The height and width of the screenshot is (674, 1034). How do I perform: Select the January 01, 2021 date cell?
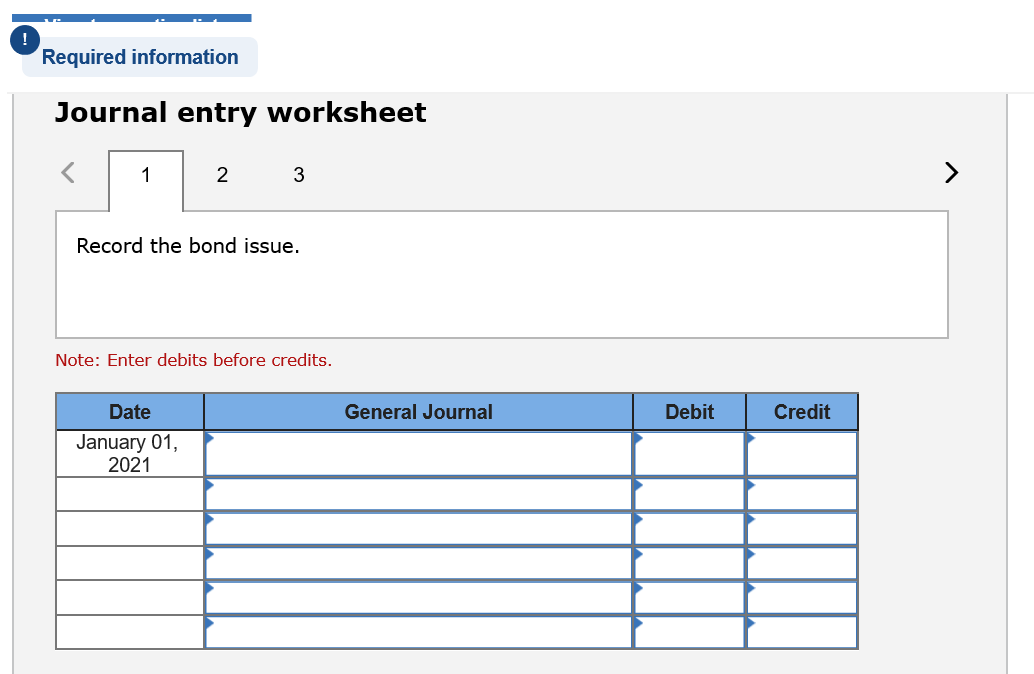pos(129,453)
